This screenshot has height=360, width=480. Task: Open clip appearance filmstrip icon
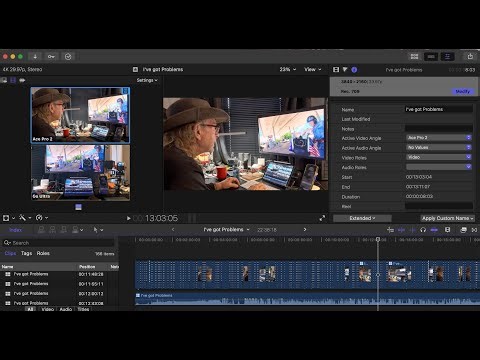[448, 230]
